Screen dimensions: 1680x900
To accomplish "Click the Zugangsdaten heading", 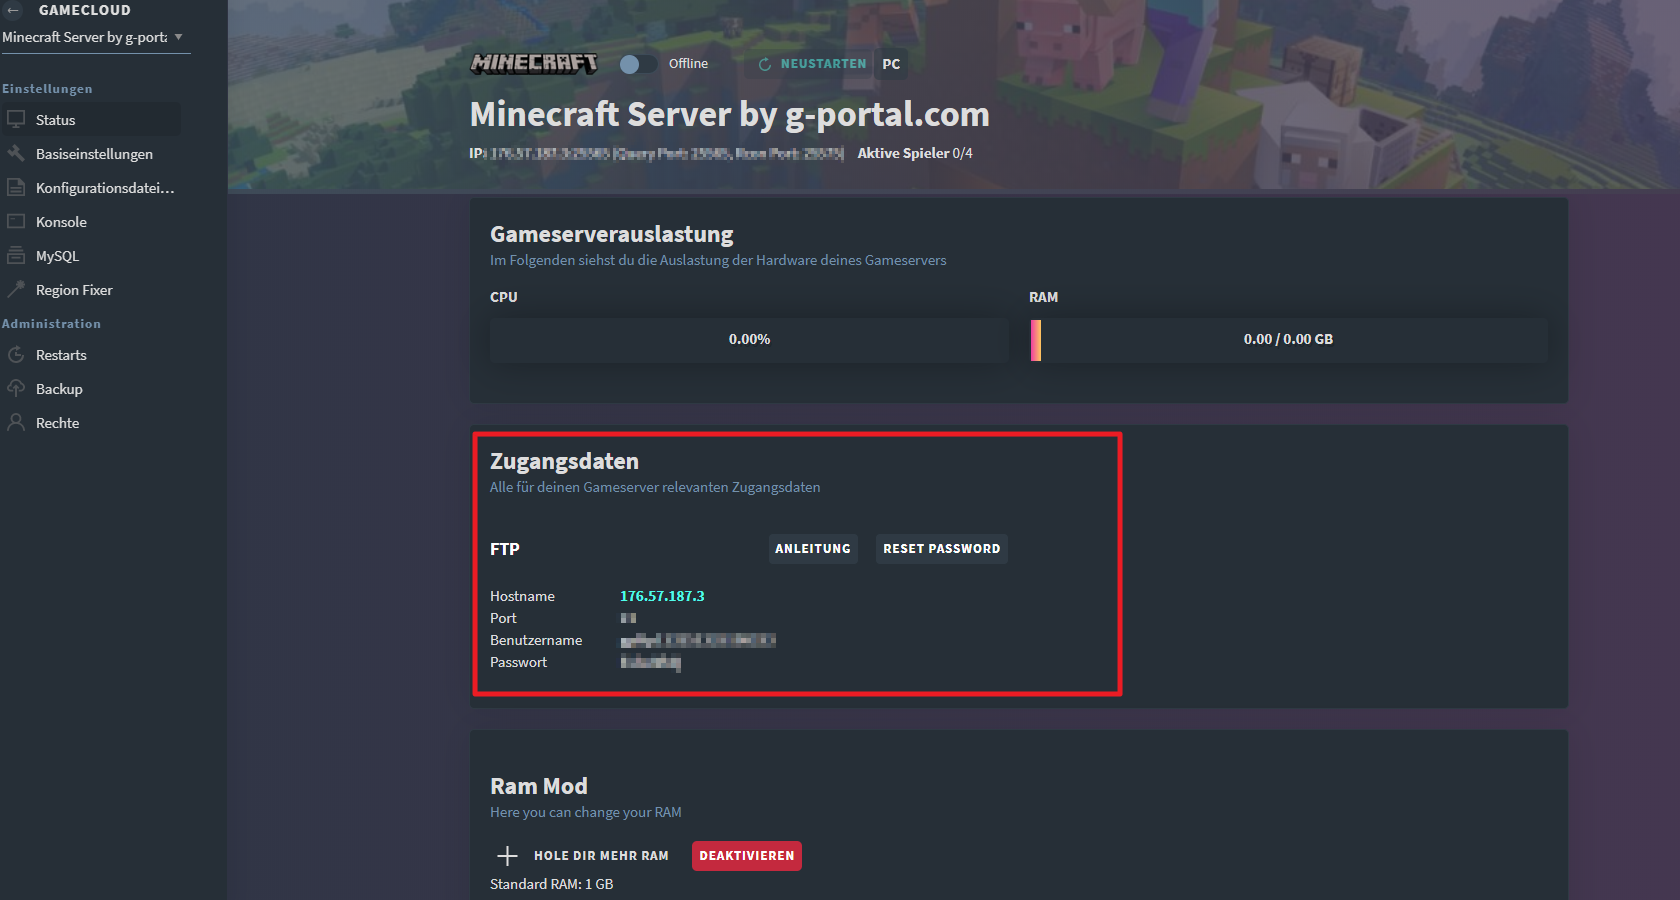I will coord(564,461).
